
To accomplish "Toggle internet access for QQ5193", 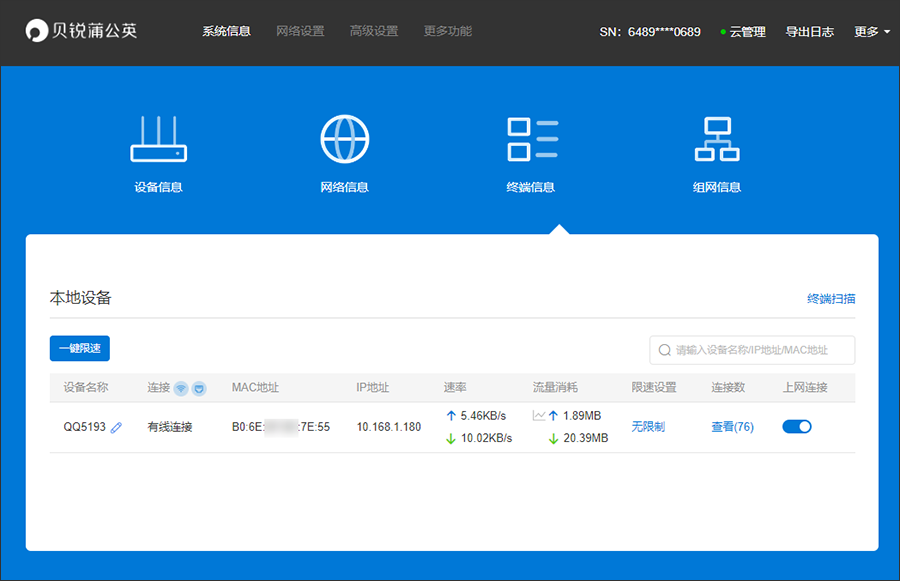I will (x=797, y=427).
